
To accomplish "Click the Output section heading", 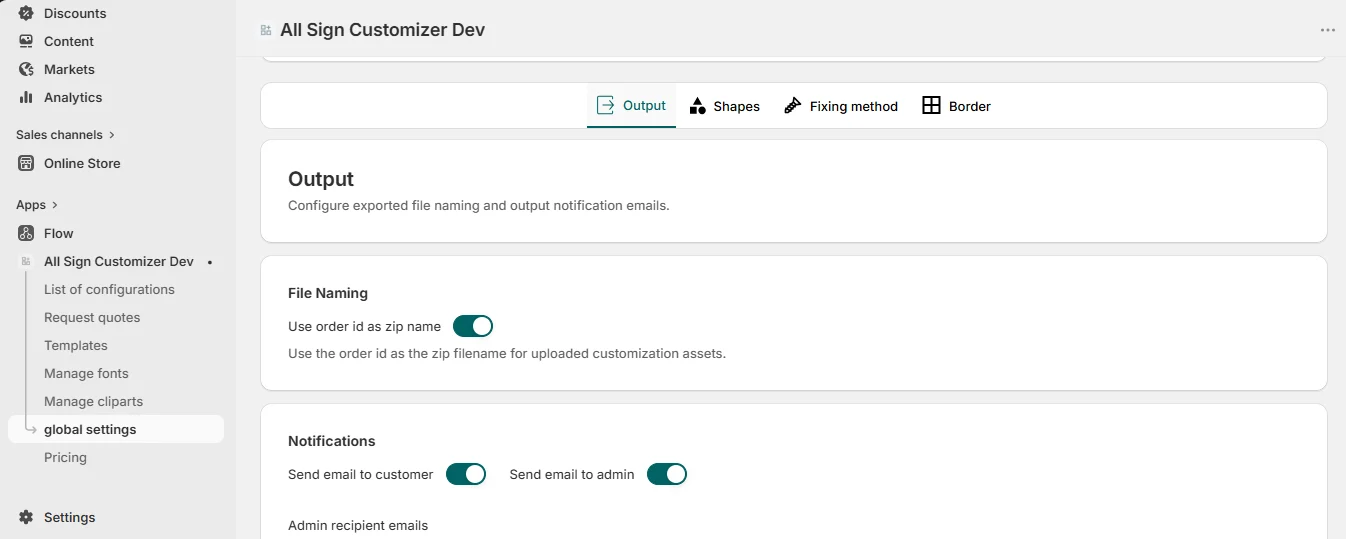I will pyautogui.click(x=321, y=179).
